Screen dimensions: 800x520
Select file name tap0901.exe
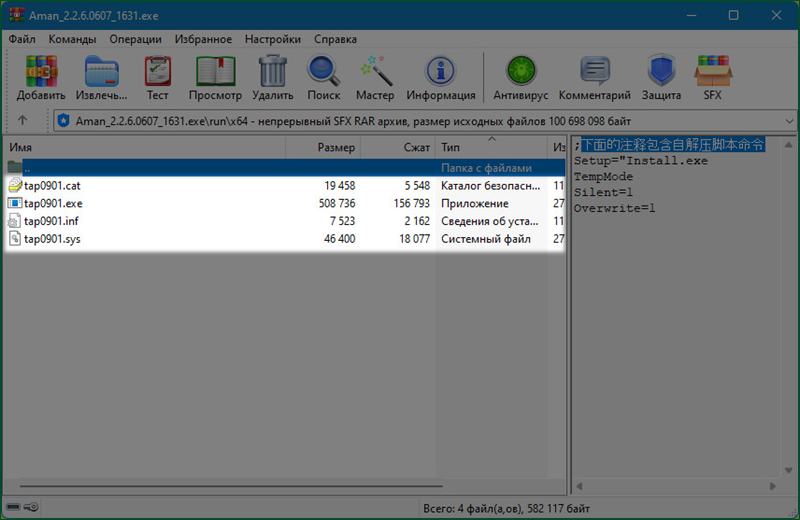pos(53,204)
